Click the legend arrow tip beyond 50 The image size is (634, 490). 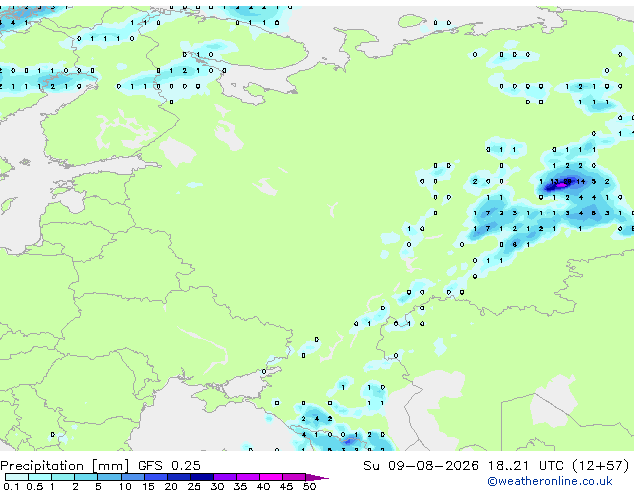point(317,477)
